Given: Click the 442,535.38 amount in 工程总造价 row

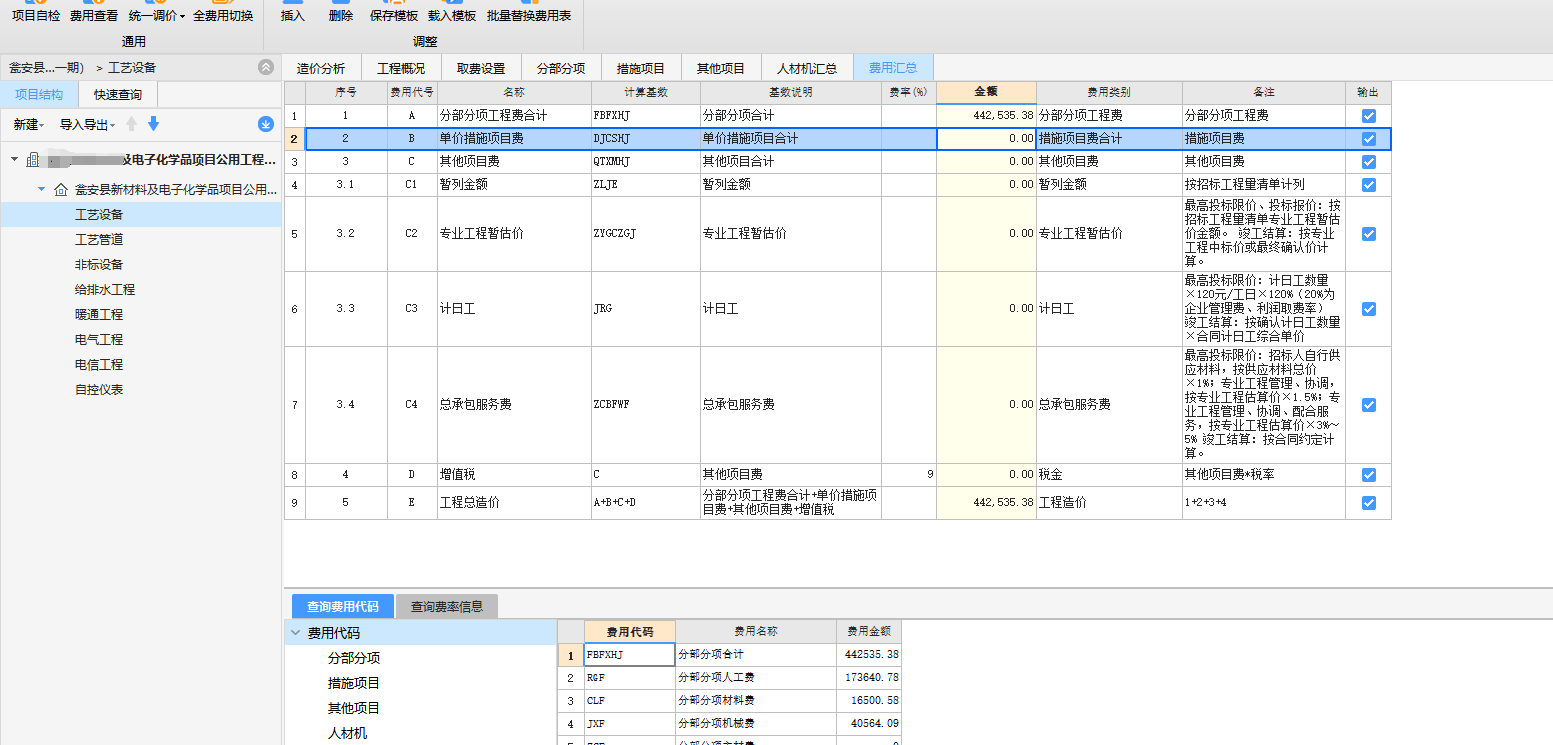Looking at the screenshot, I should [986, 502].
